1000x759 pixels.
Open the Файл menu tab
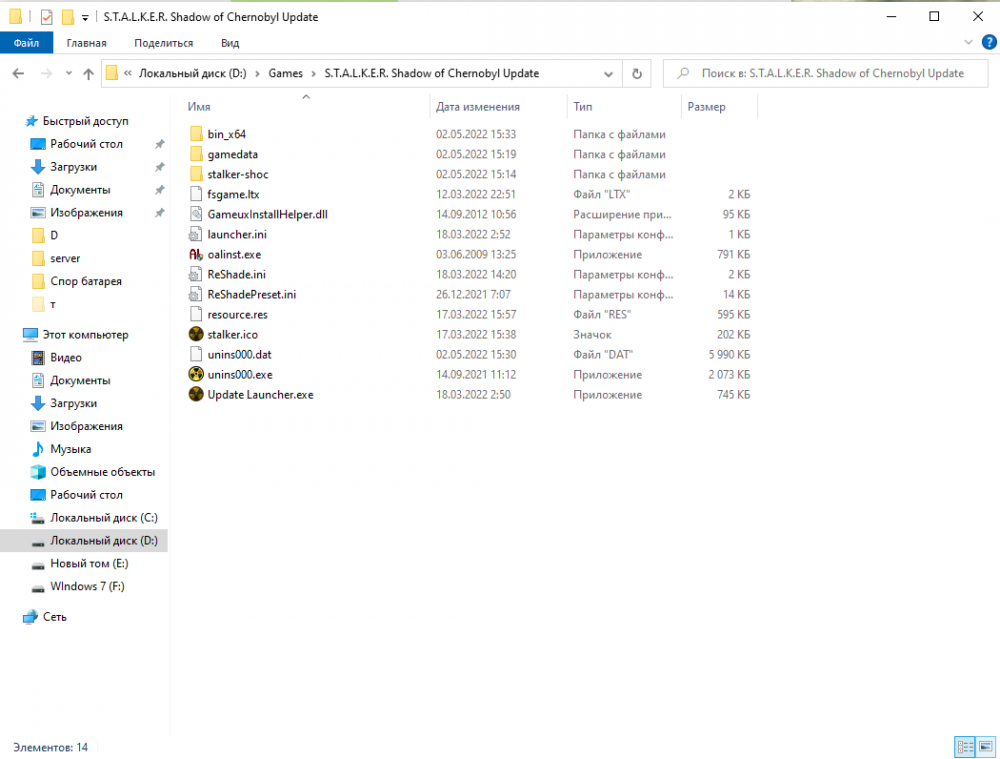click(26, 43)
